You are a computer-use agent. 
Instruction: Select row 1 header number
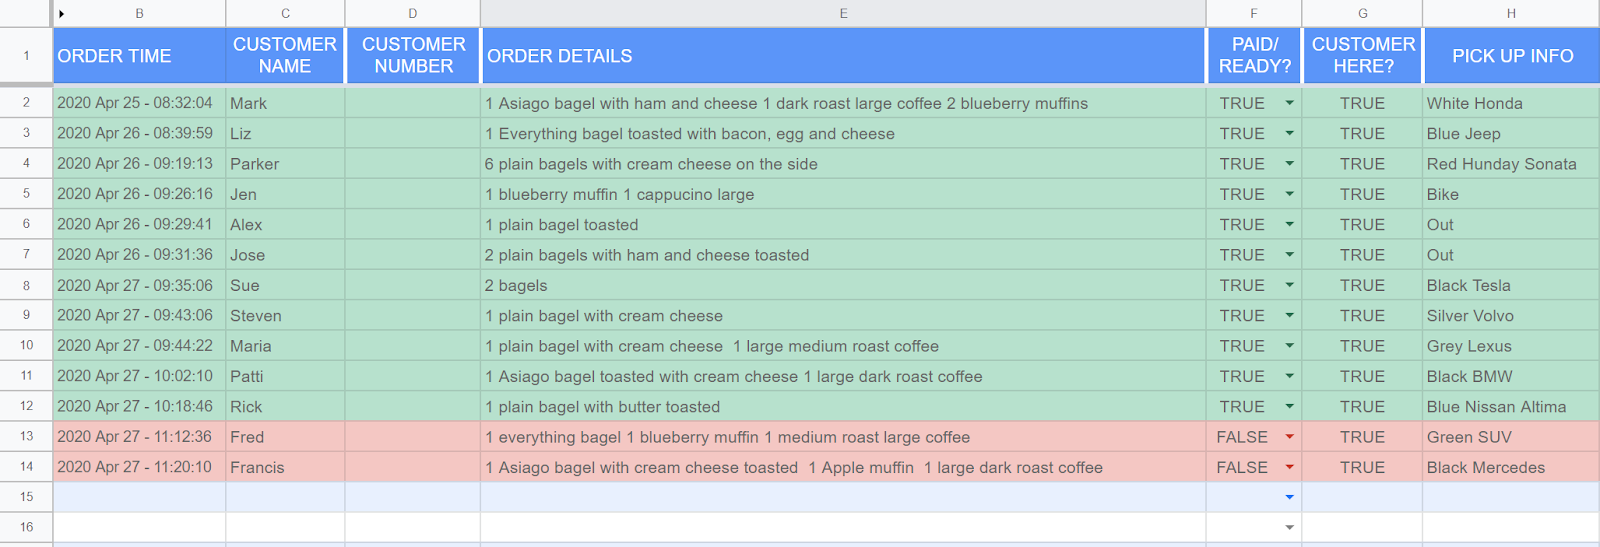26,56
